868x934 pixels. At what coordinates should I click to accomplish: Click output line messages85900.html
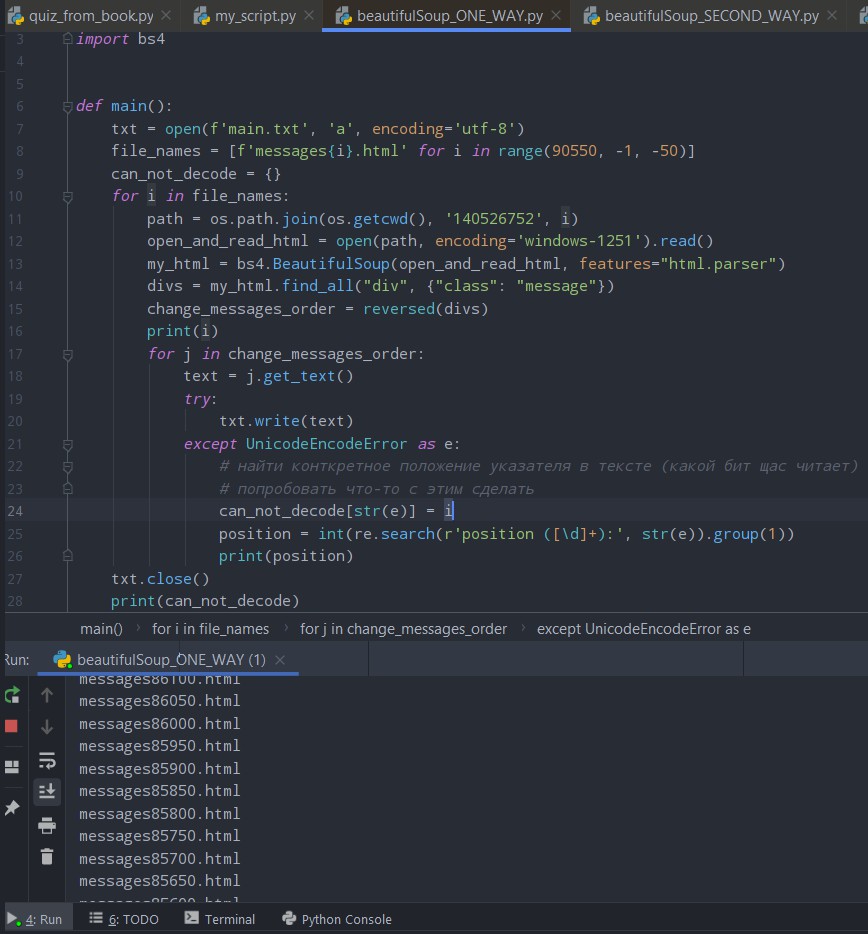(x=159, y=768)
